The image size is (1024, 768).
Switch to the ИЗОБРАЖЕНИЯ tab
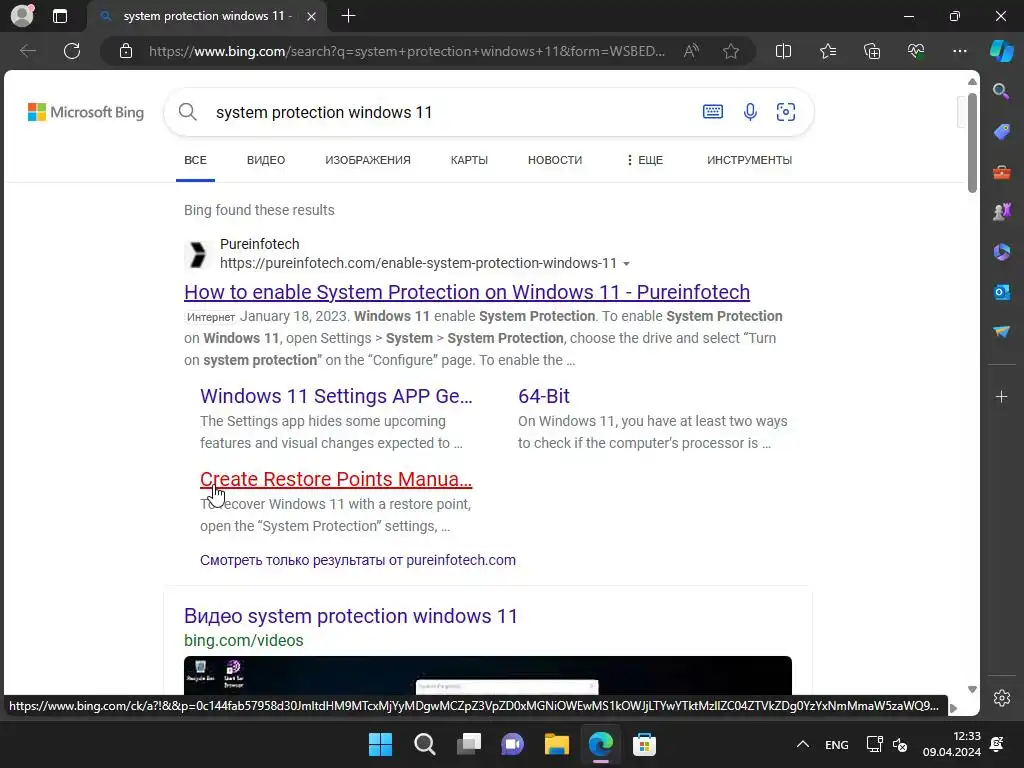(x=368, y=160)
